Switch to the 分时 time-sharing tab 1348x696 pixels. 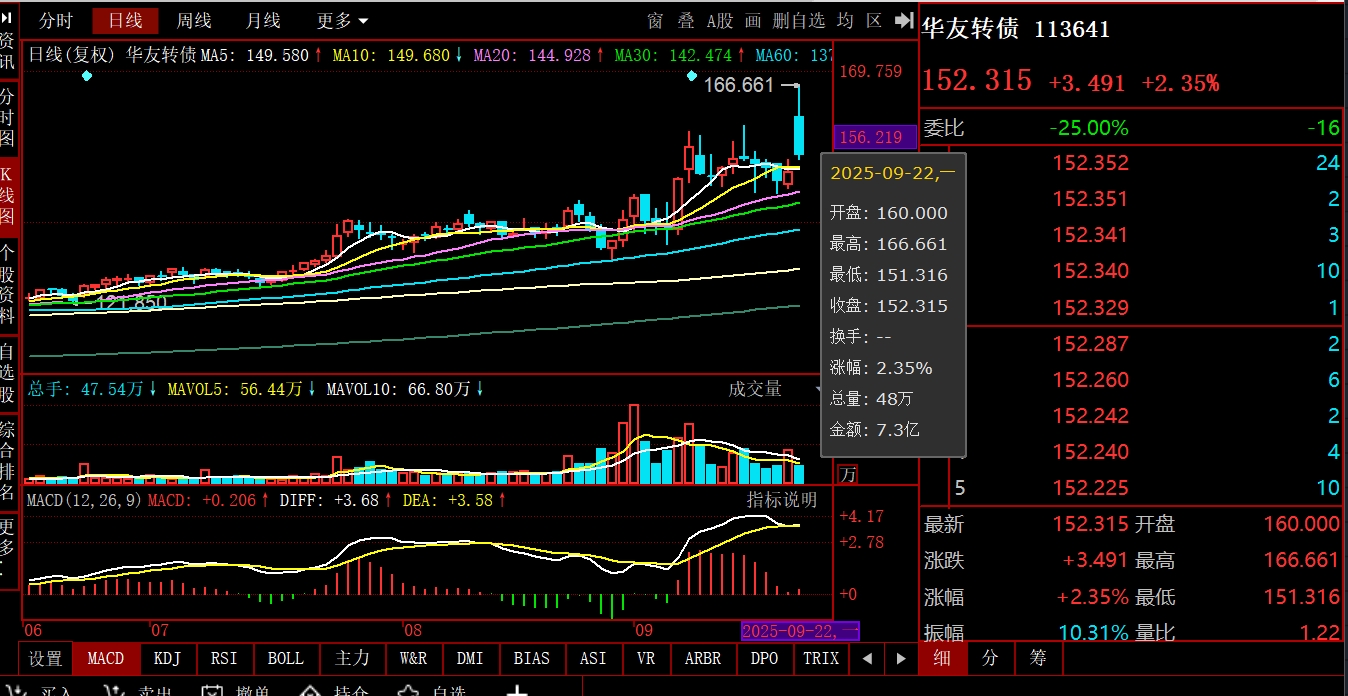click(56, 21)
